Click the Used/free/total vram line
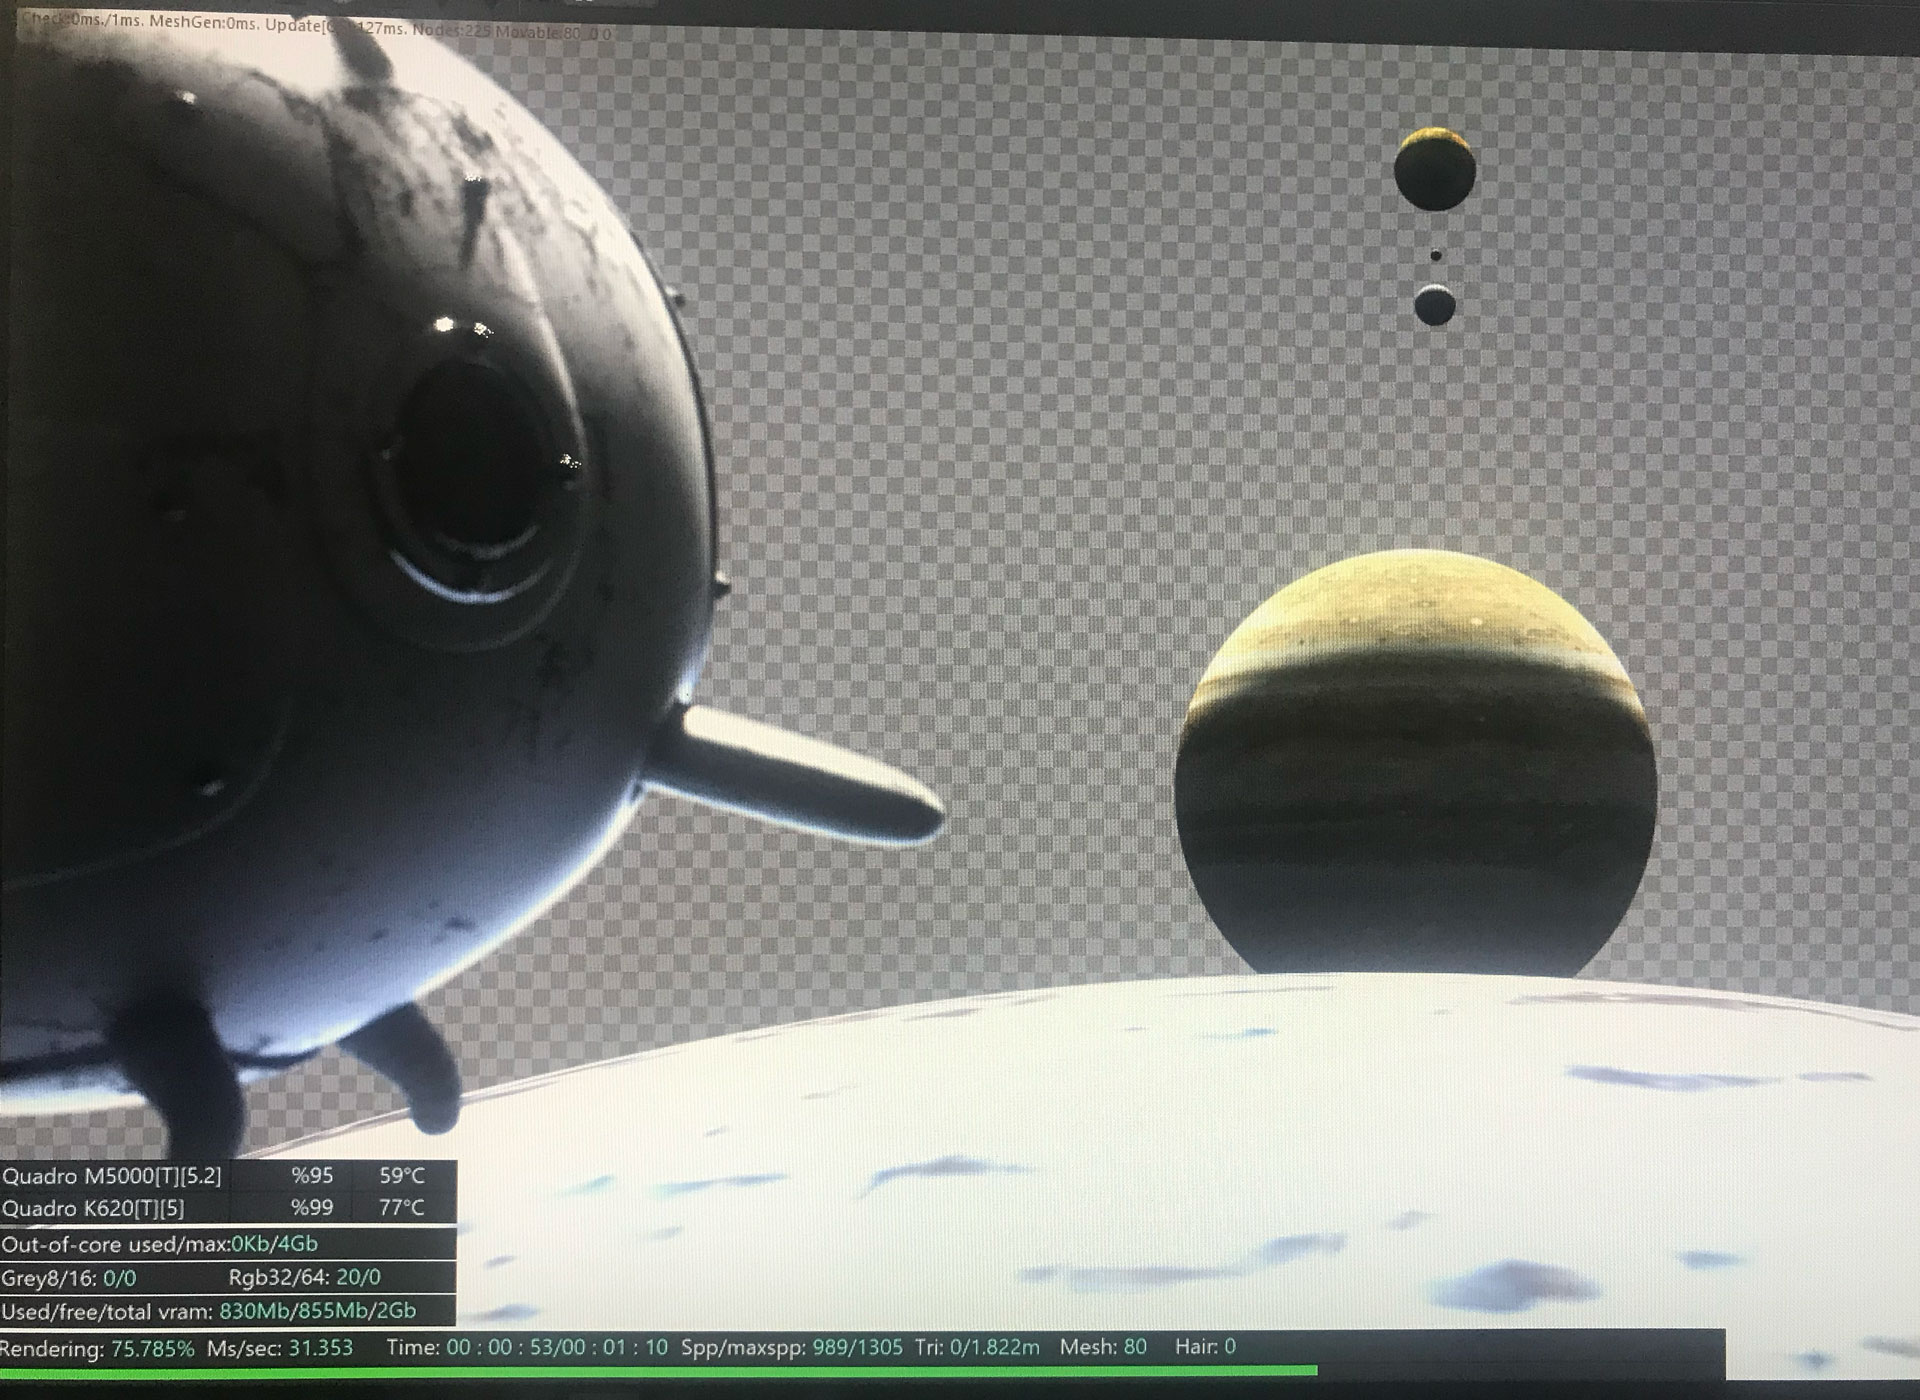1920x1400 pixels. coord(209,1311)
